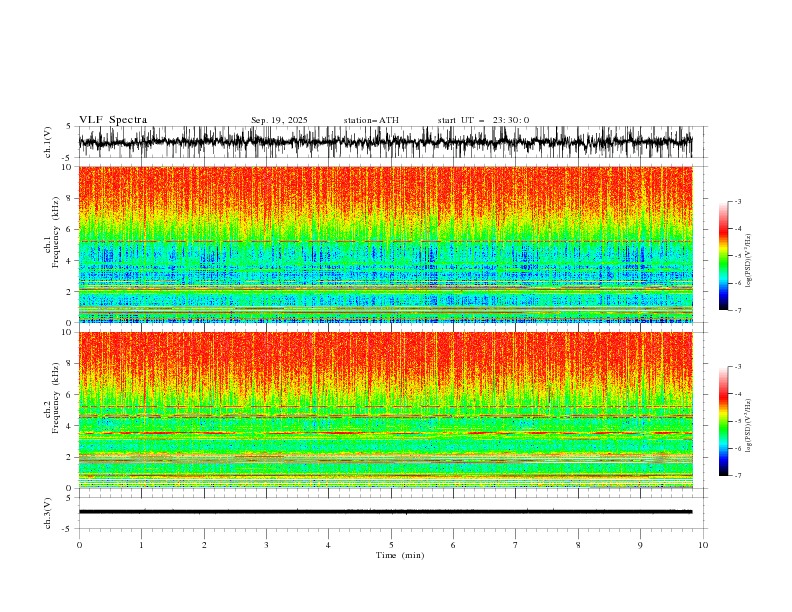Screen dimensions: 792x612
Task: Click the log(PSD) label beside ch.2 colorbar
Action: (x=748, y=426)
